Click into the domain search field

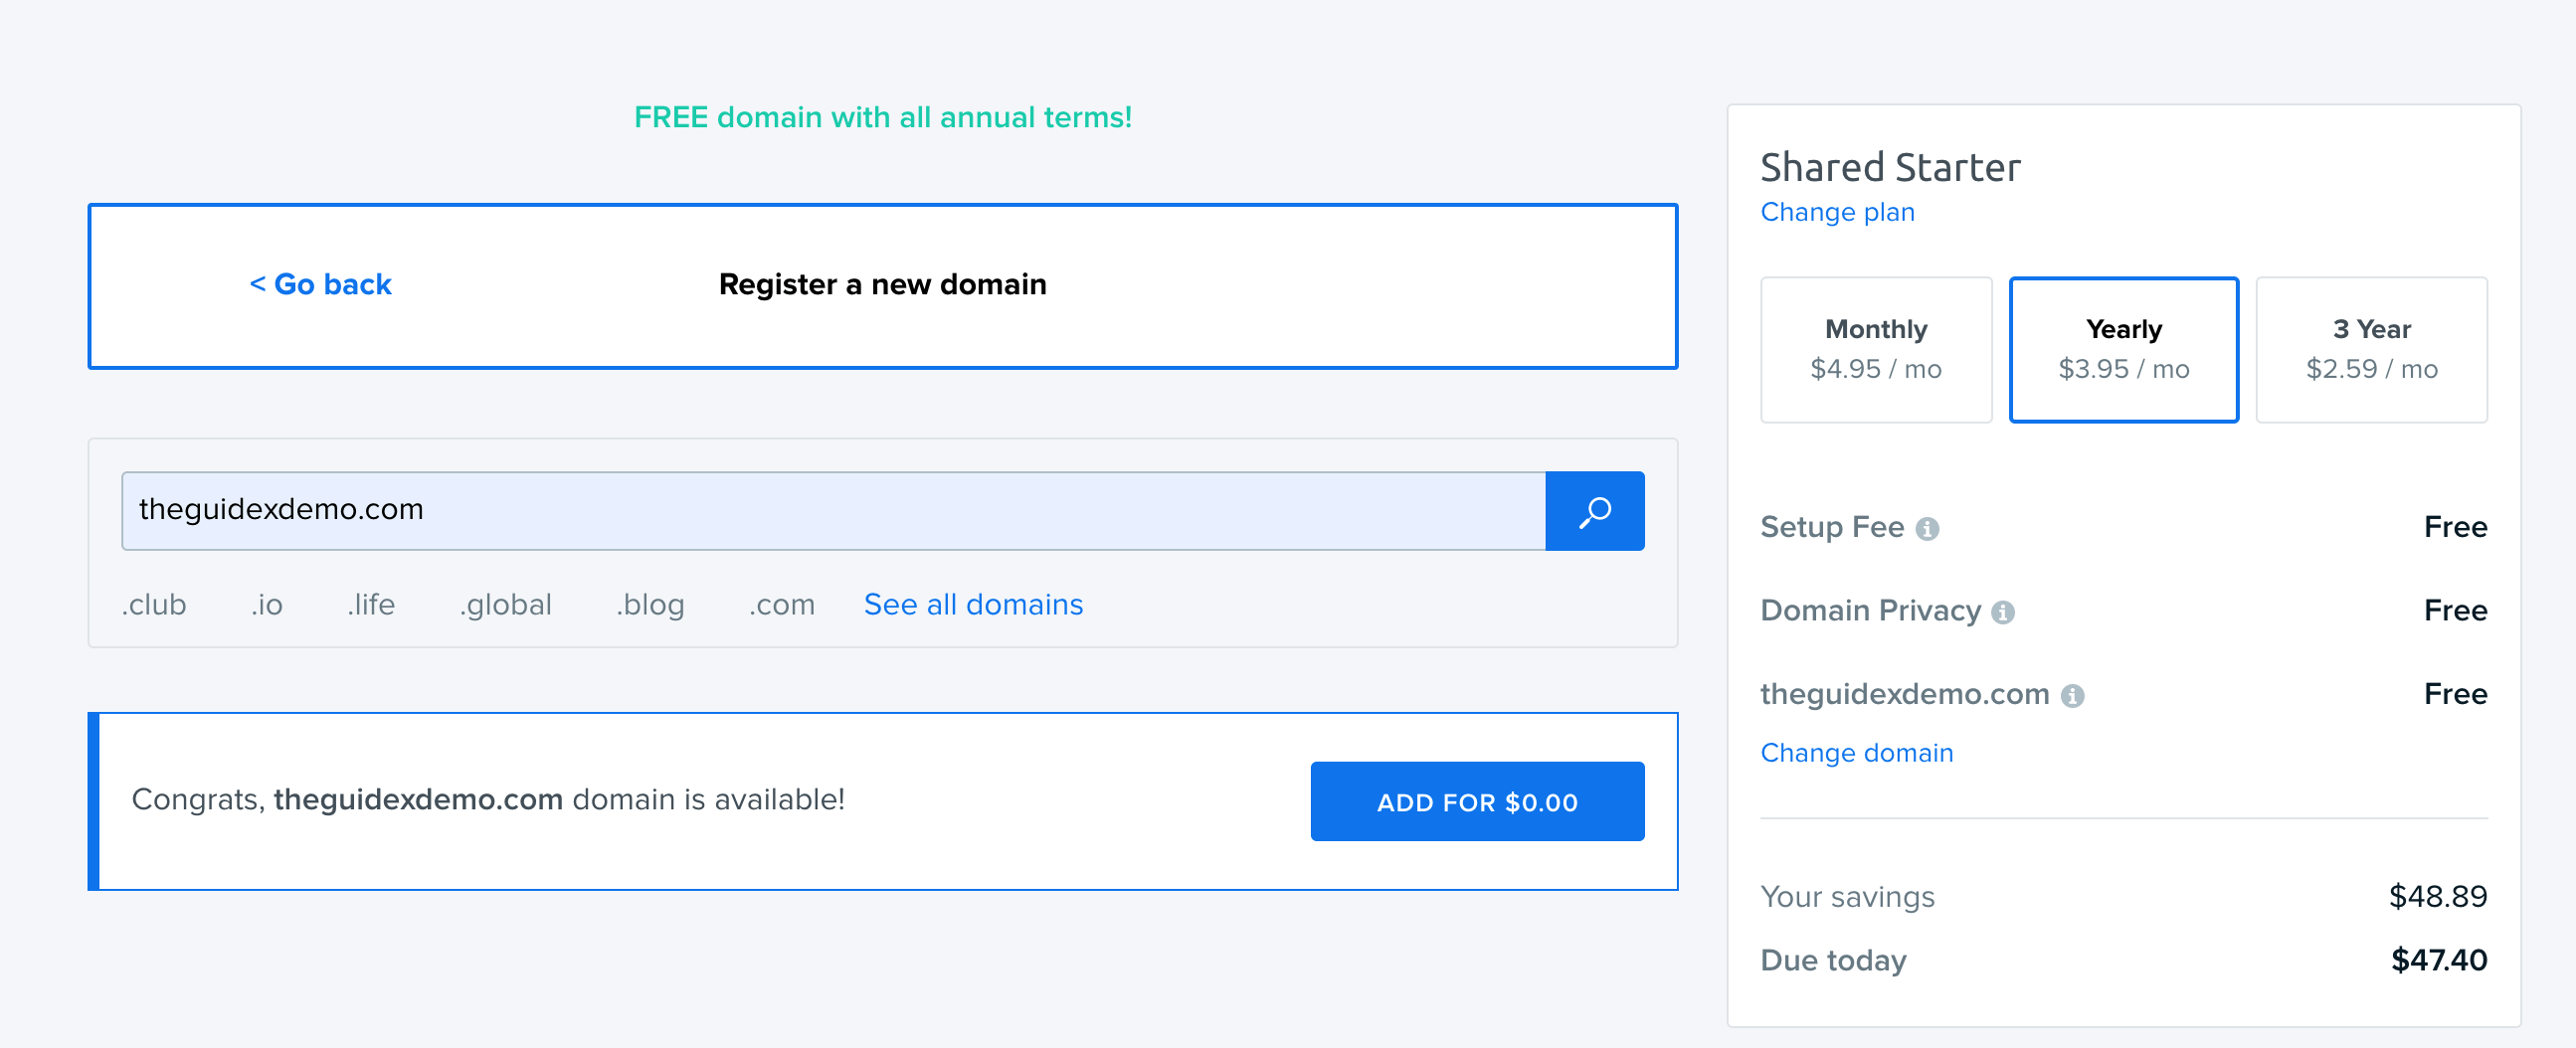(x=832, y=511)
